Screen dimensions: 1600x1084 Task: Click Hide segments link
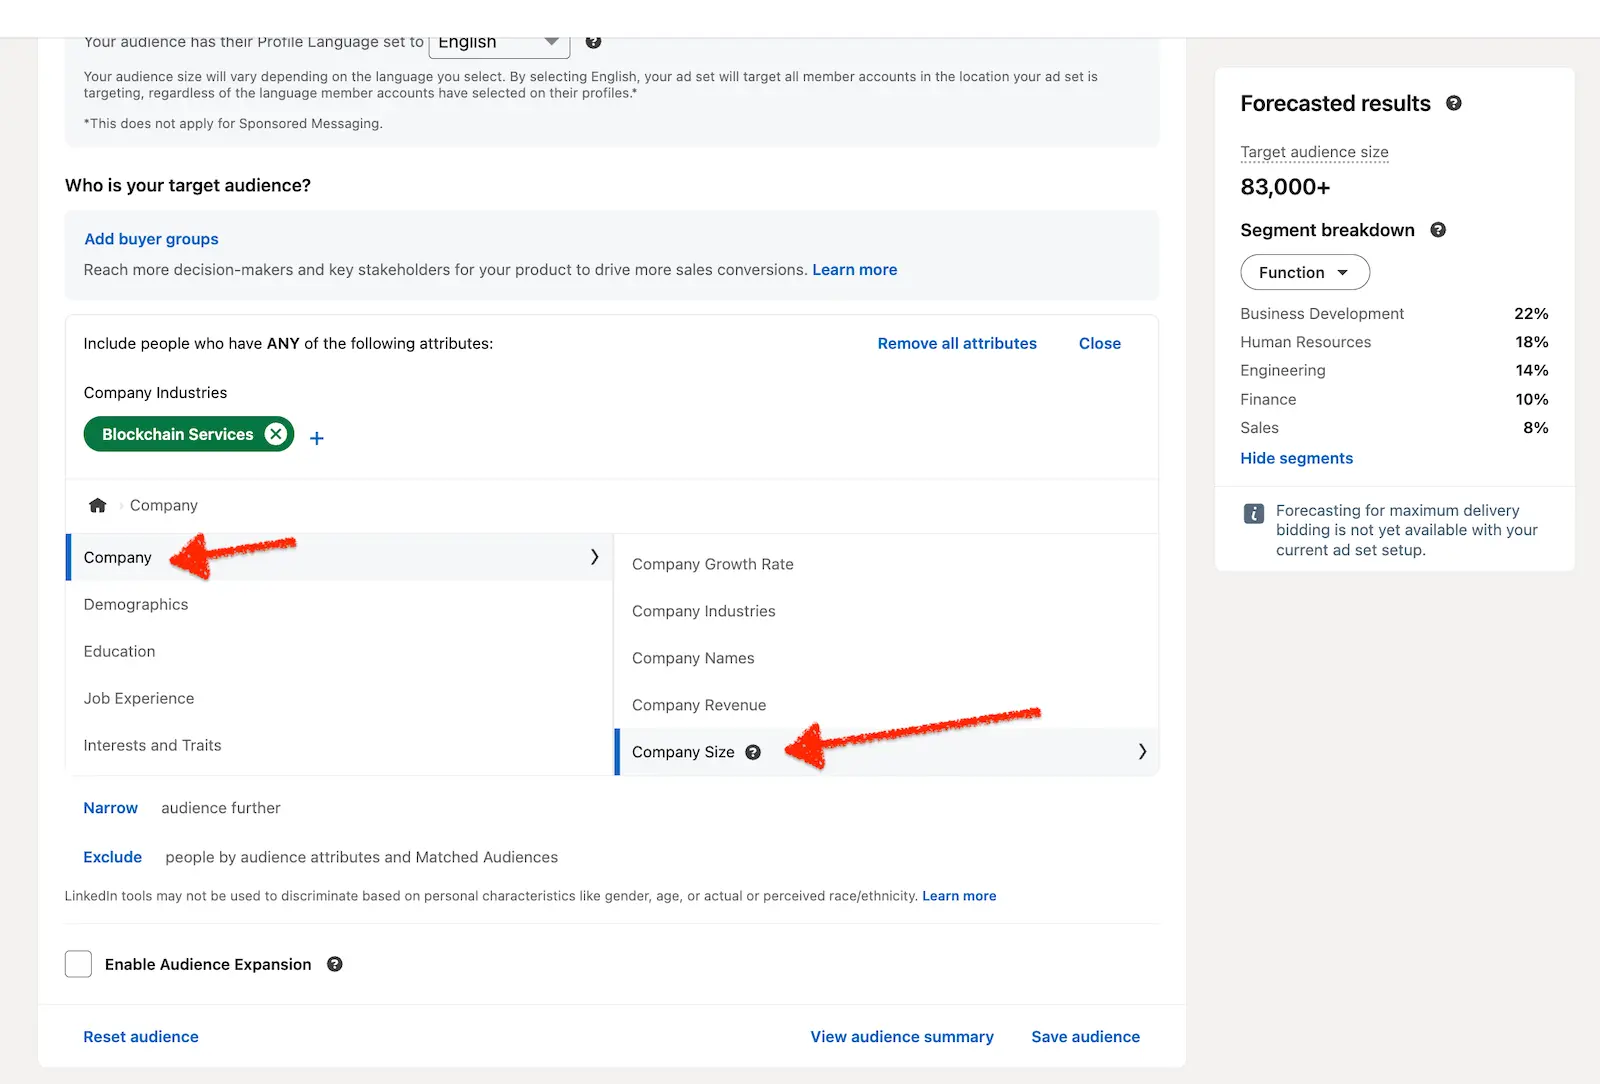(x=1296, y=458)
